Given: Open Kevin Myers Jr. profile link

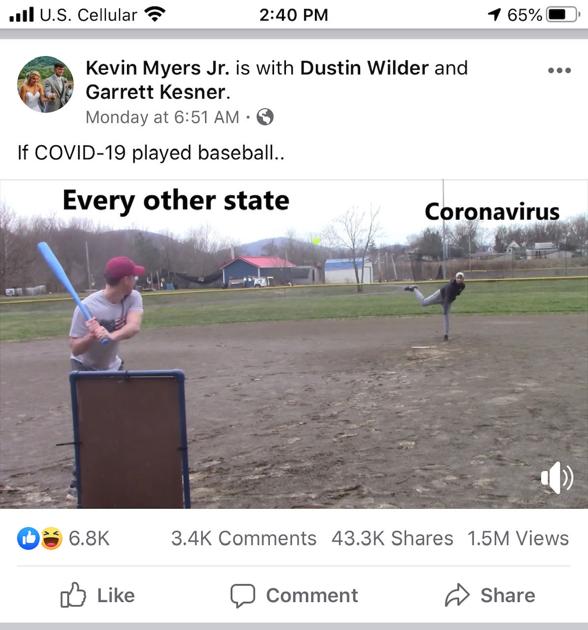Looking at the screenshot, I should [158, 68].
